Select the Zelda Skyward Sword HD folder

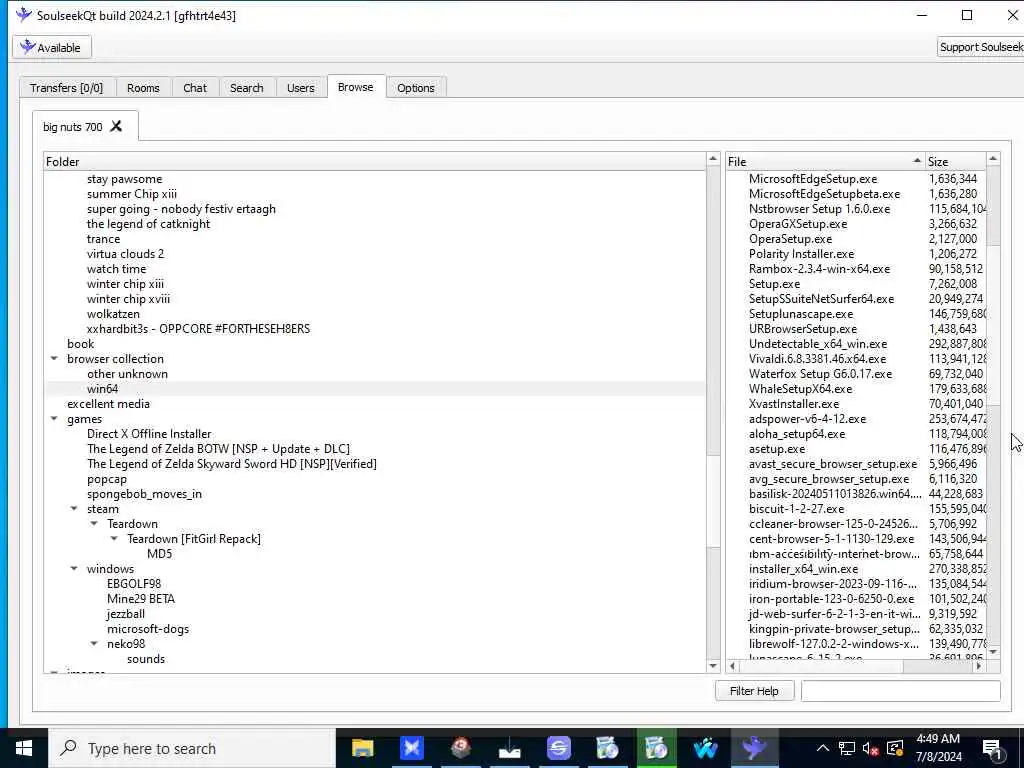point(232,464)
